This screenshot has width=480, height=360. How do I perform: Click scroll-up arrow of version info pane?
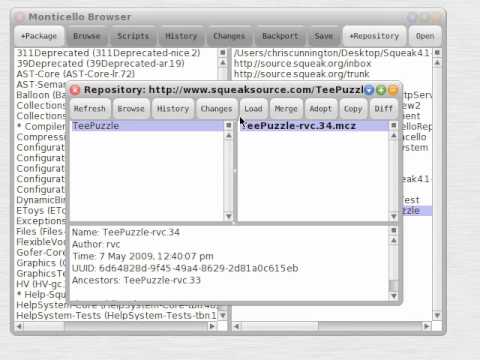point(394,240)
